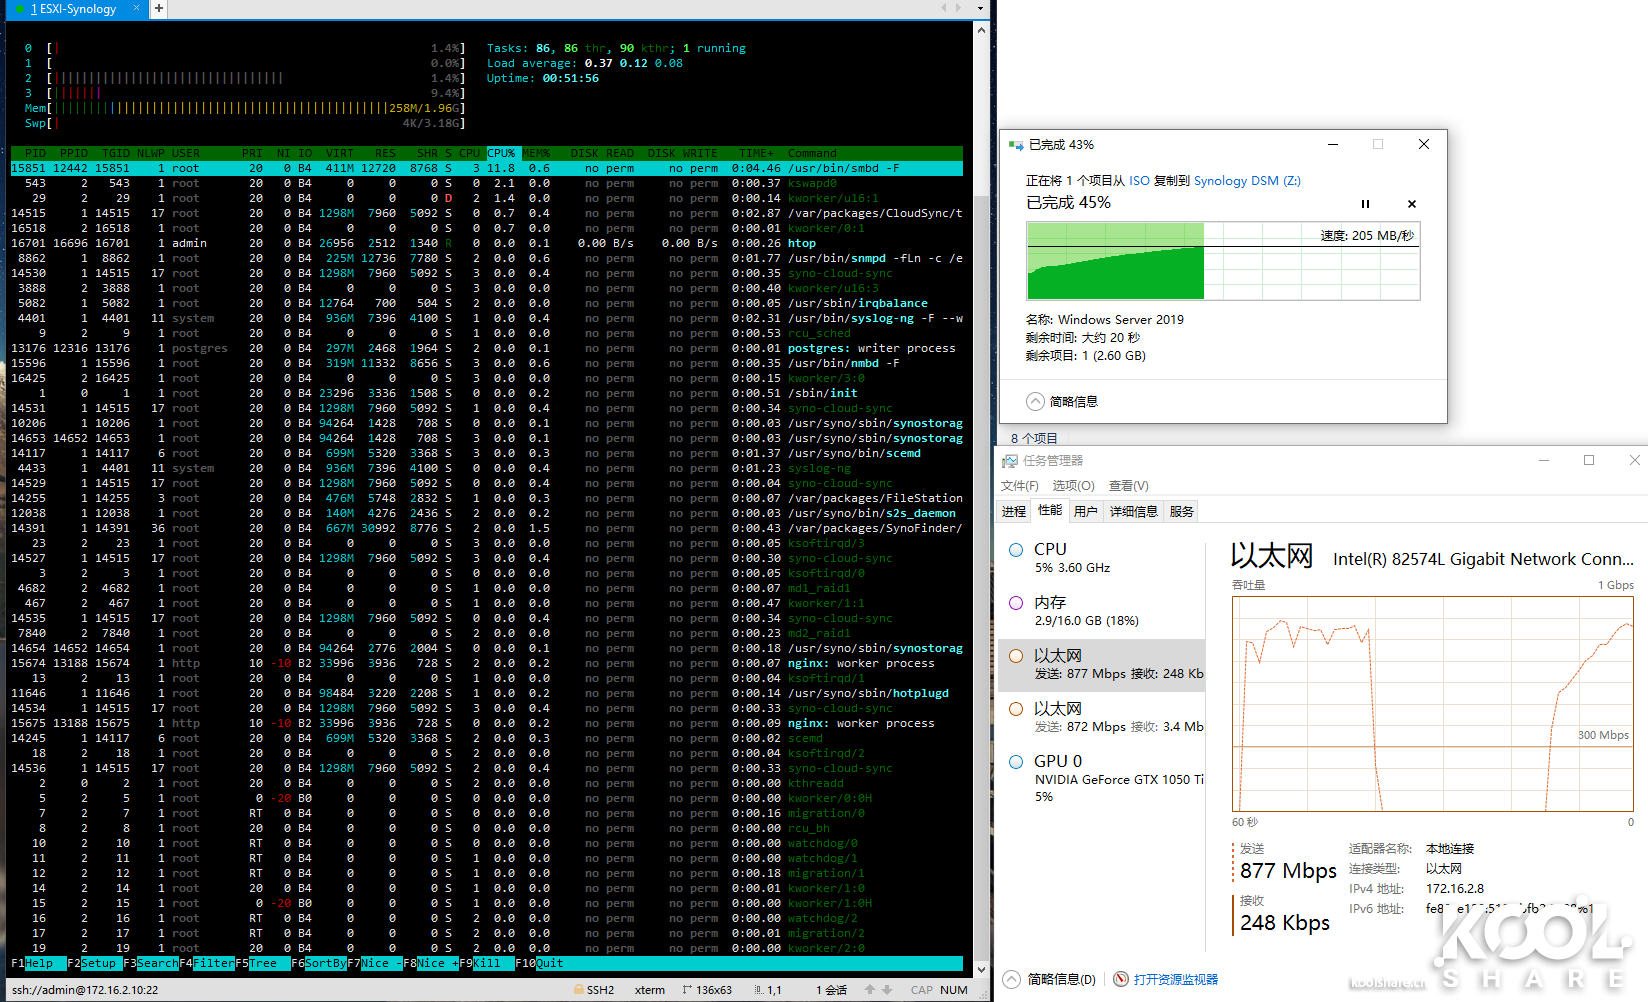Screen dimensions: 1648x1002
Task: Open Task Manager 选项(O) menu
Action: point(1073,486)
